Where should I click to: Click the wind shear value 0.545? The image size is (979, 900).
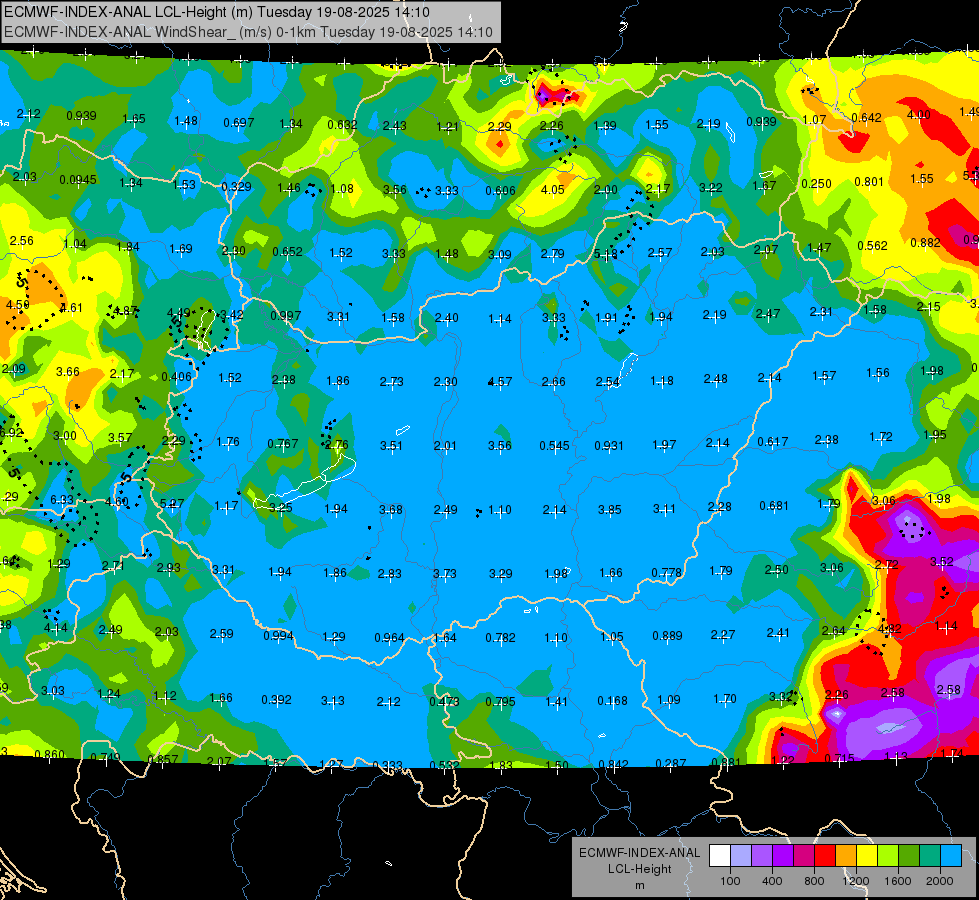click(x=554, y=446)
